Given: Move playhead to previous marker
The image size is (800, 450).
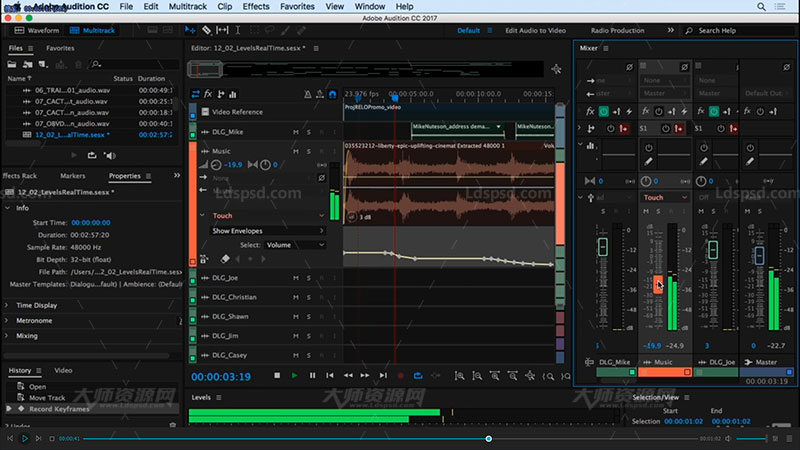Looking at the screenshot, I should point(330,376).
